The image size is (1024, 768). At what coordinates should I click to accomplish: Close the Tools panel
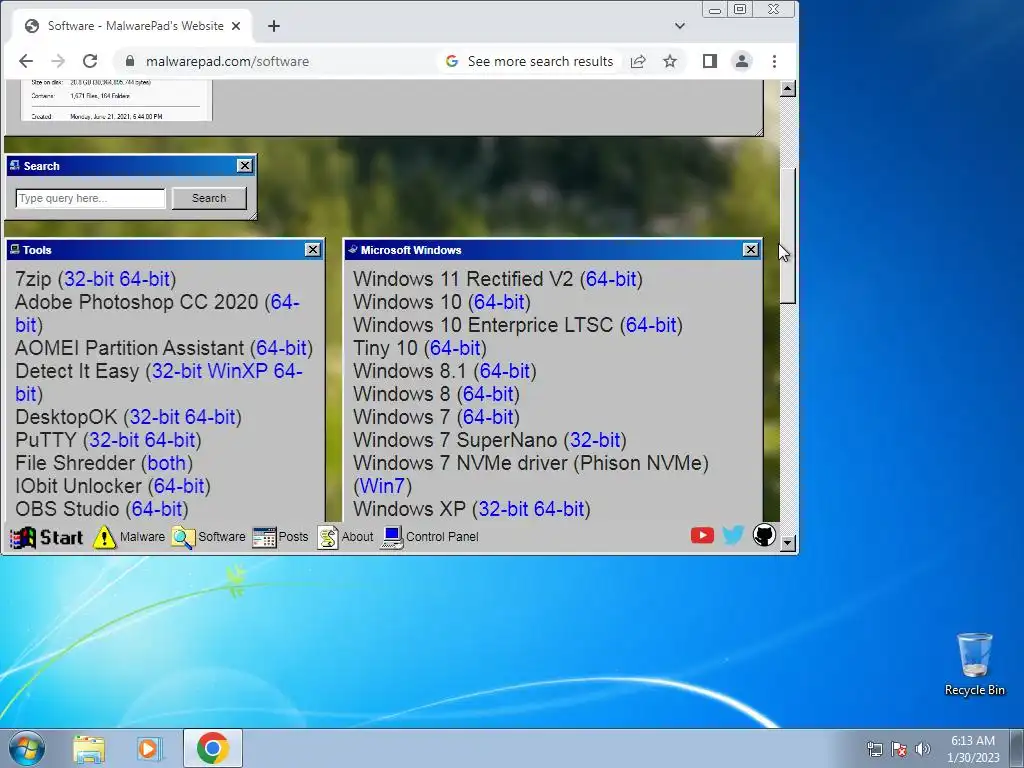pos(313,249)
